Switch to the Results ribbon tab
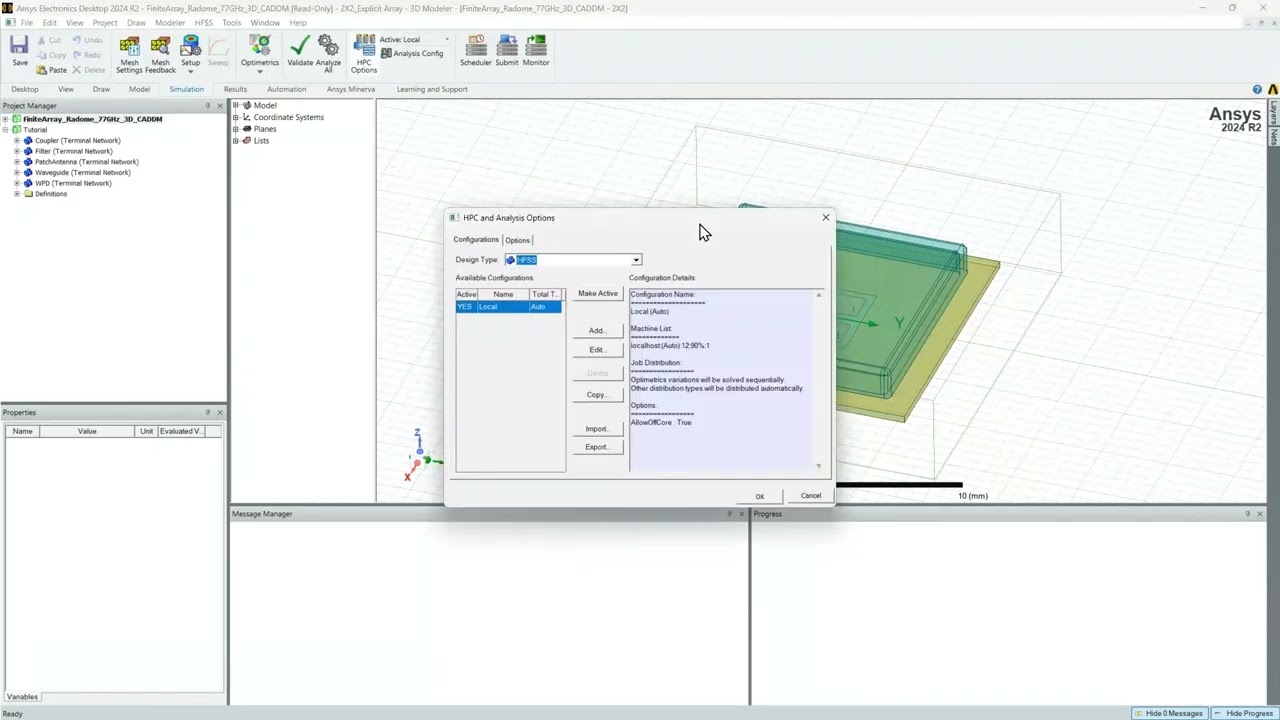The image size is (1280, 720). [x=235, y=89]
